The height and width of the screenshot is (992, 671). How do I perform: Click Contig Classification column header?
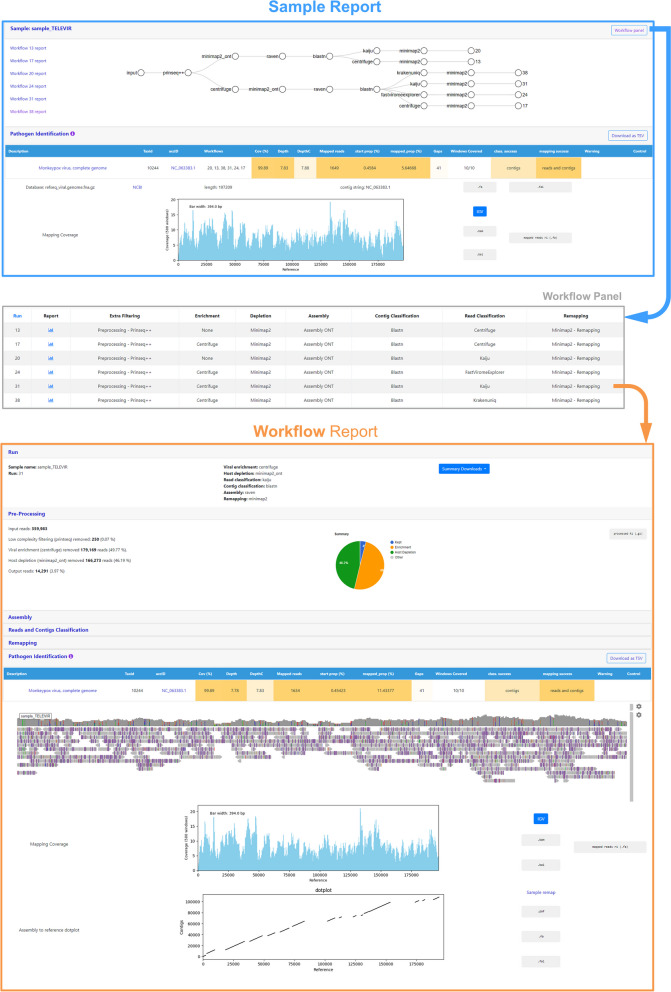[397, 316]
